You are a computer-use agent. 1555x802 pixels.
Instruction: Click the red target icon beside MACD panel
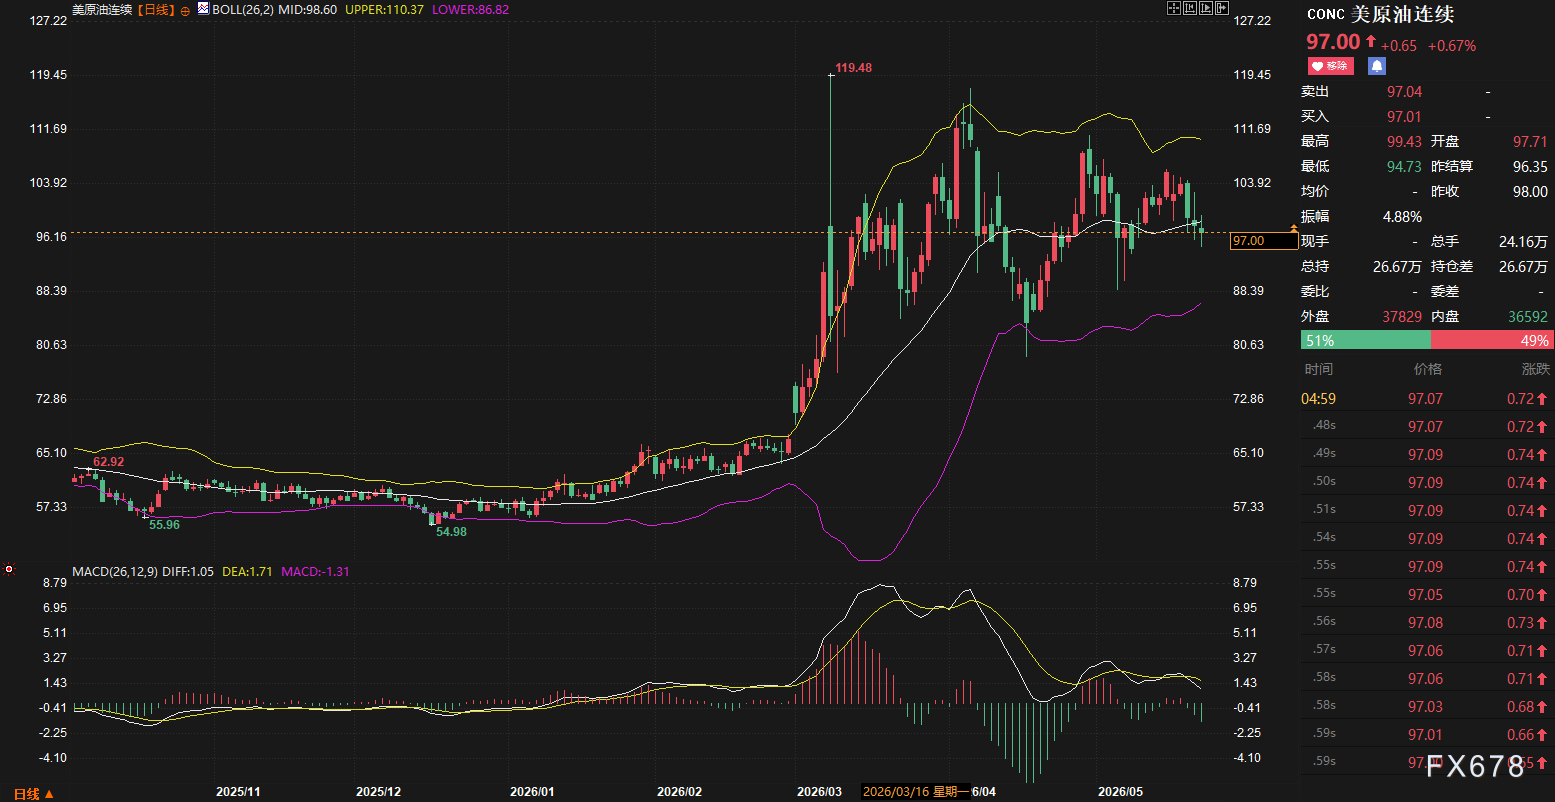(9, 569)
